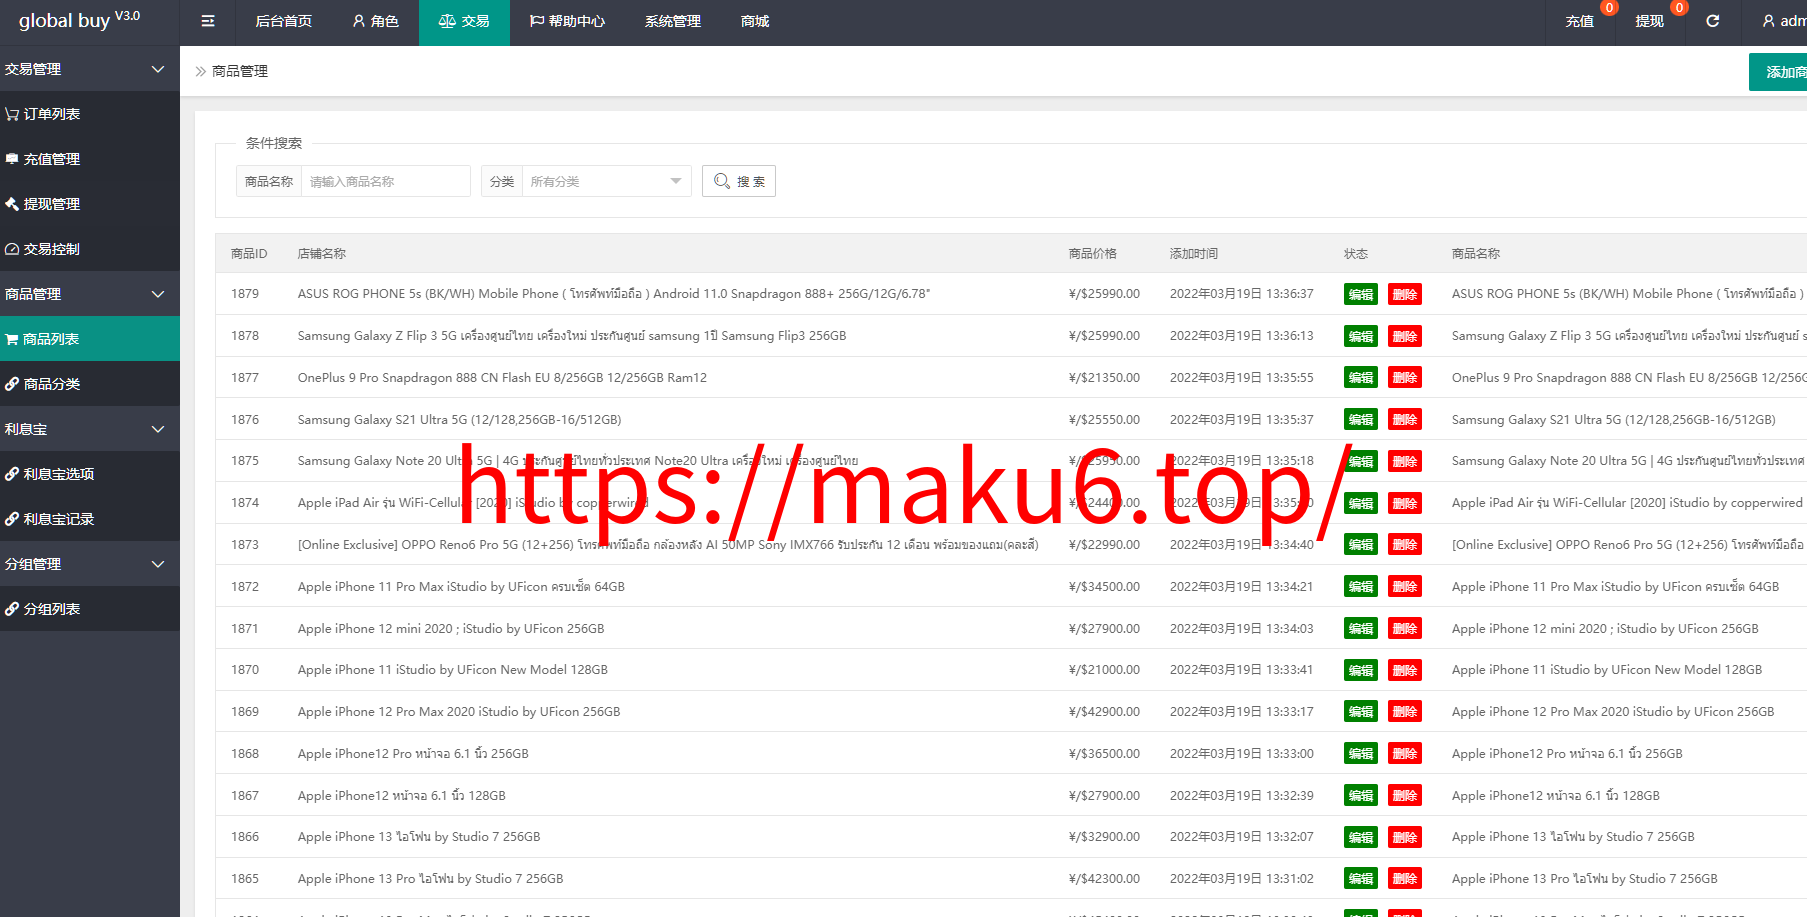Delete product 1872 iPhone 11 Pro Max
The width and height of the screenshot is (1807, 917).
[x=1405, y=587]
